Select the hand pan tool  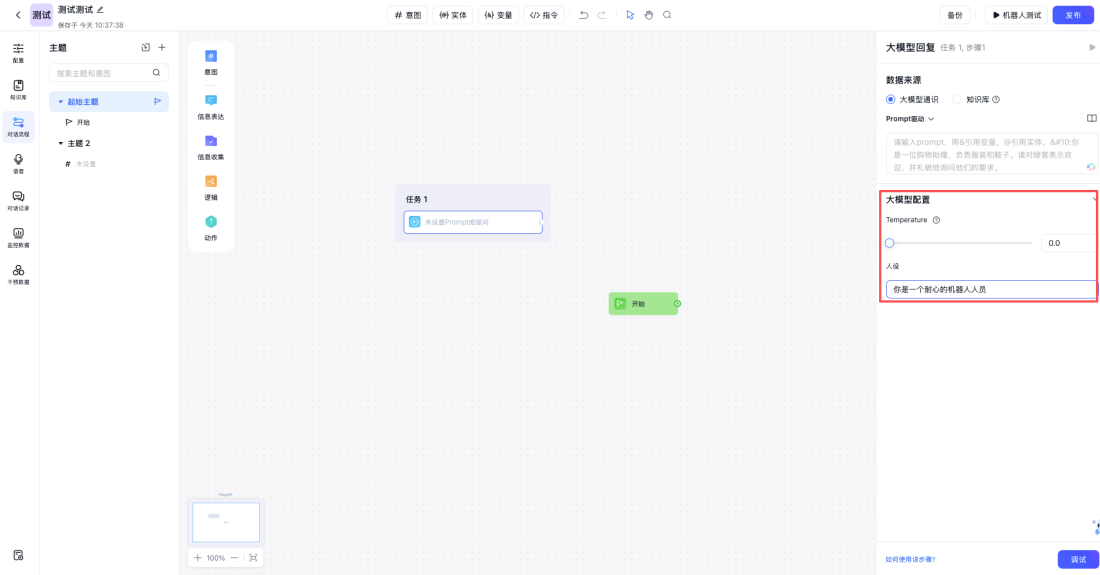tap(648, 15)
